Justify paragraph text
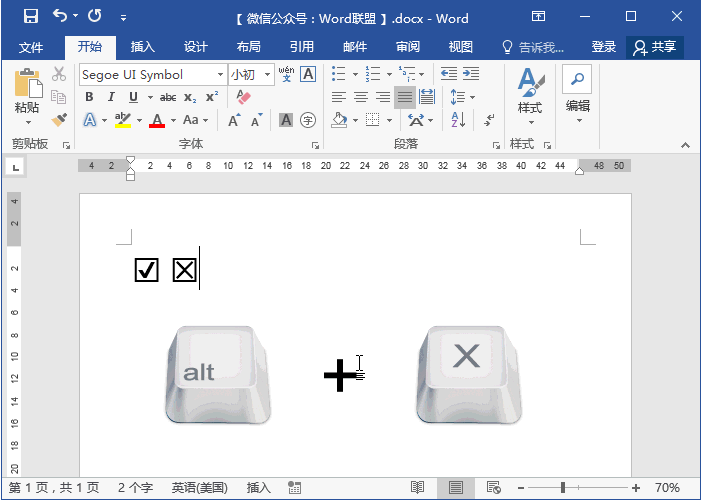Screen dimensions: 702x501 405,97
